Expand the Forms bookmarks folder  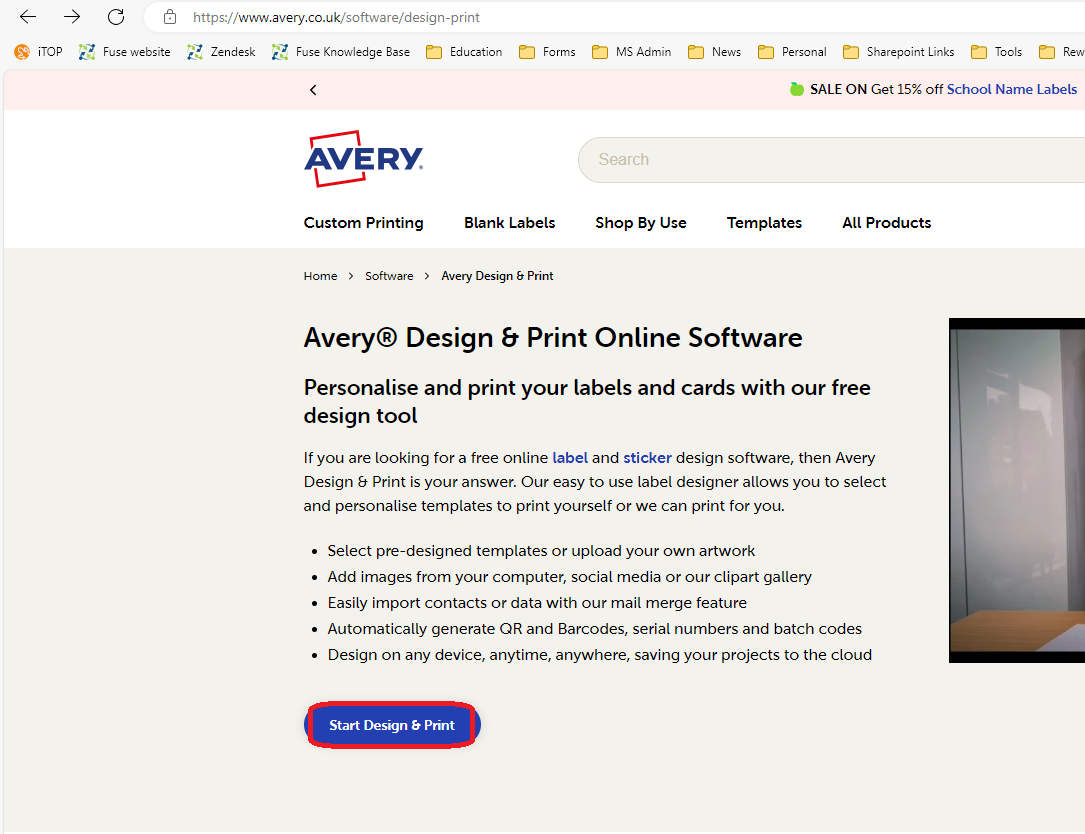(547, 52)
